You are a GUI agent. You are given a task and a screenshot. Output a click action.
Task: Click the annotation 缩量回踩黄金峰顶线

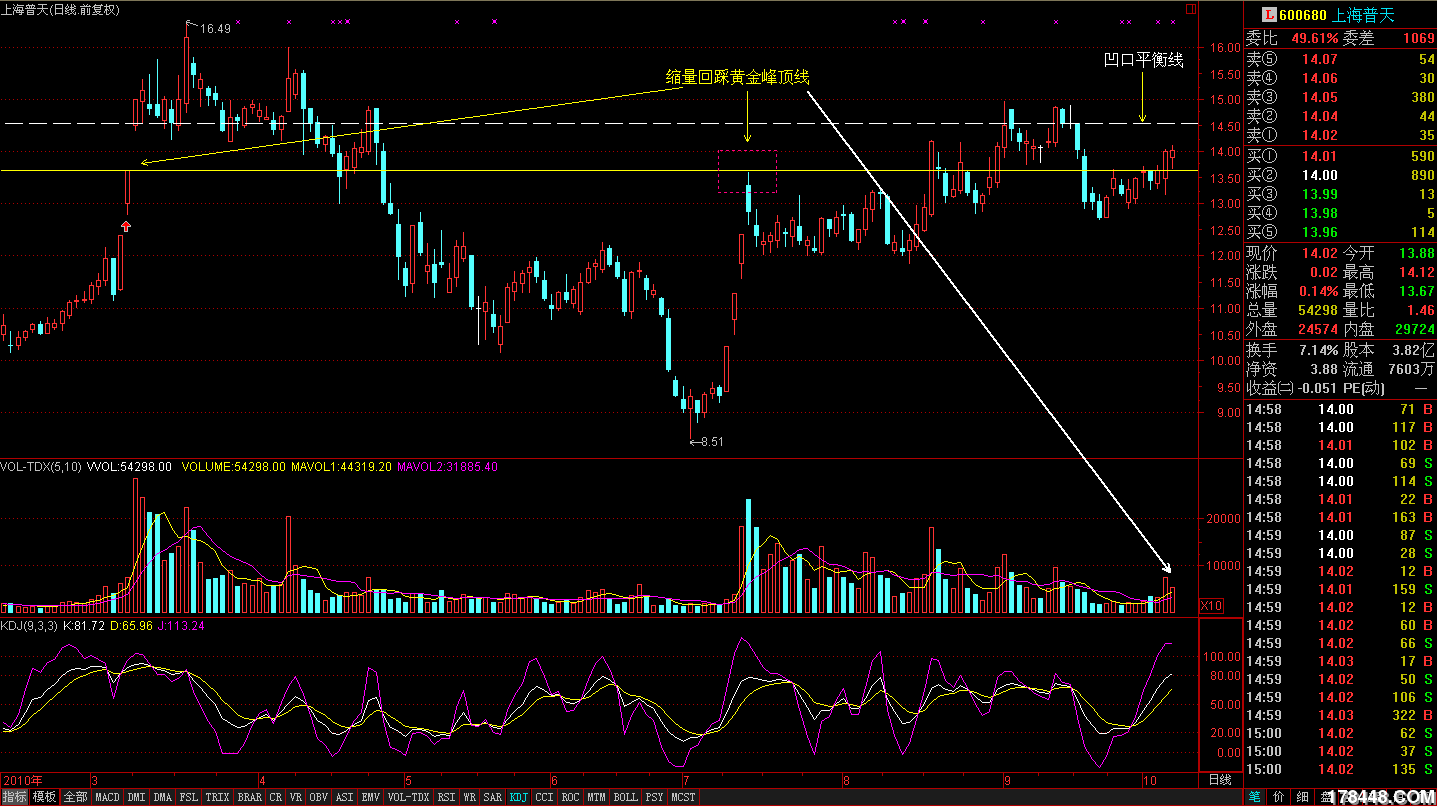(x=738, y=77)
